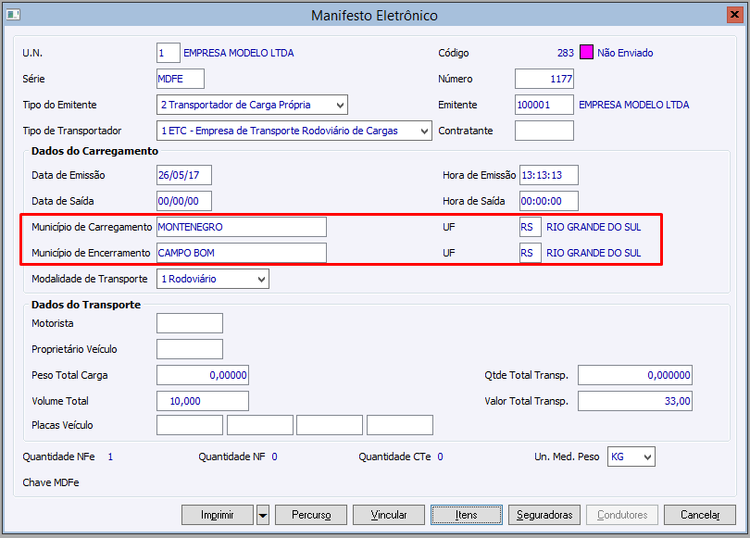Image resolution: width=750 pixels, height=538 pixels.
Task: Click the Município de Encerramento field
Action: tap(241, 253)
